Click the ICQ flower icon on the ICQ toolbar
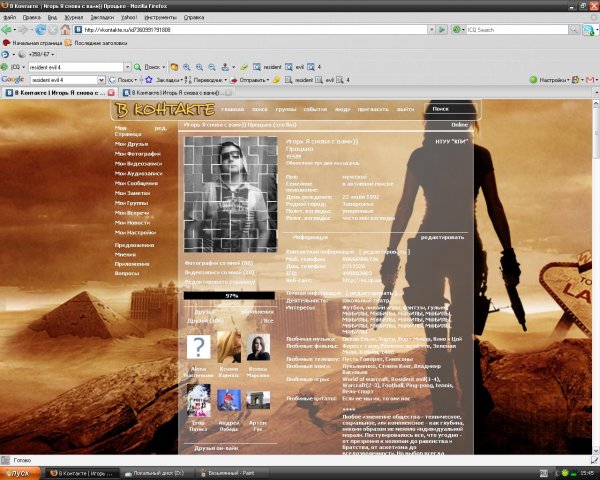 point(4,67)
